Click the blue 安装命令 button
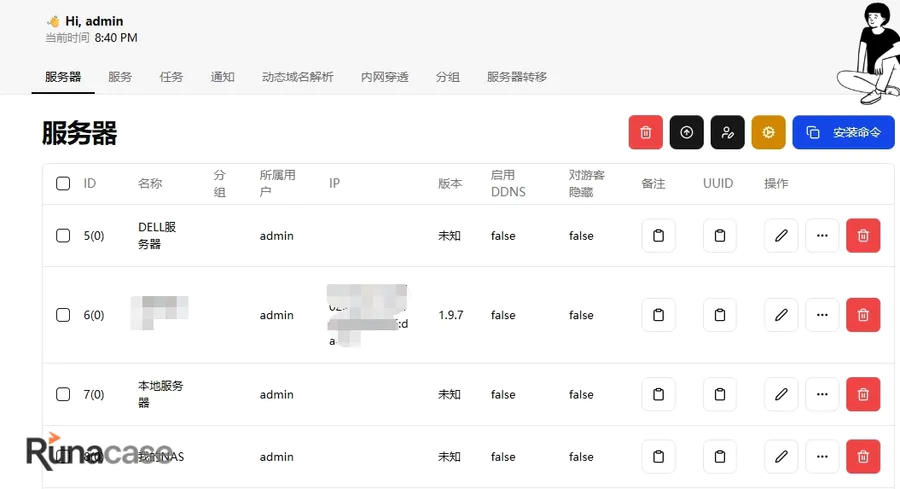The image size is (900, 489). tap(843, 132)
